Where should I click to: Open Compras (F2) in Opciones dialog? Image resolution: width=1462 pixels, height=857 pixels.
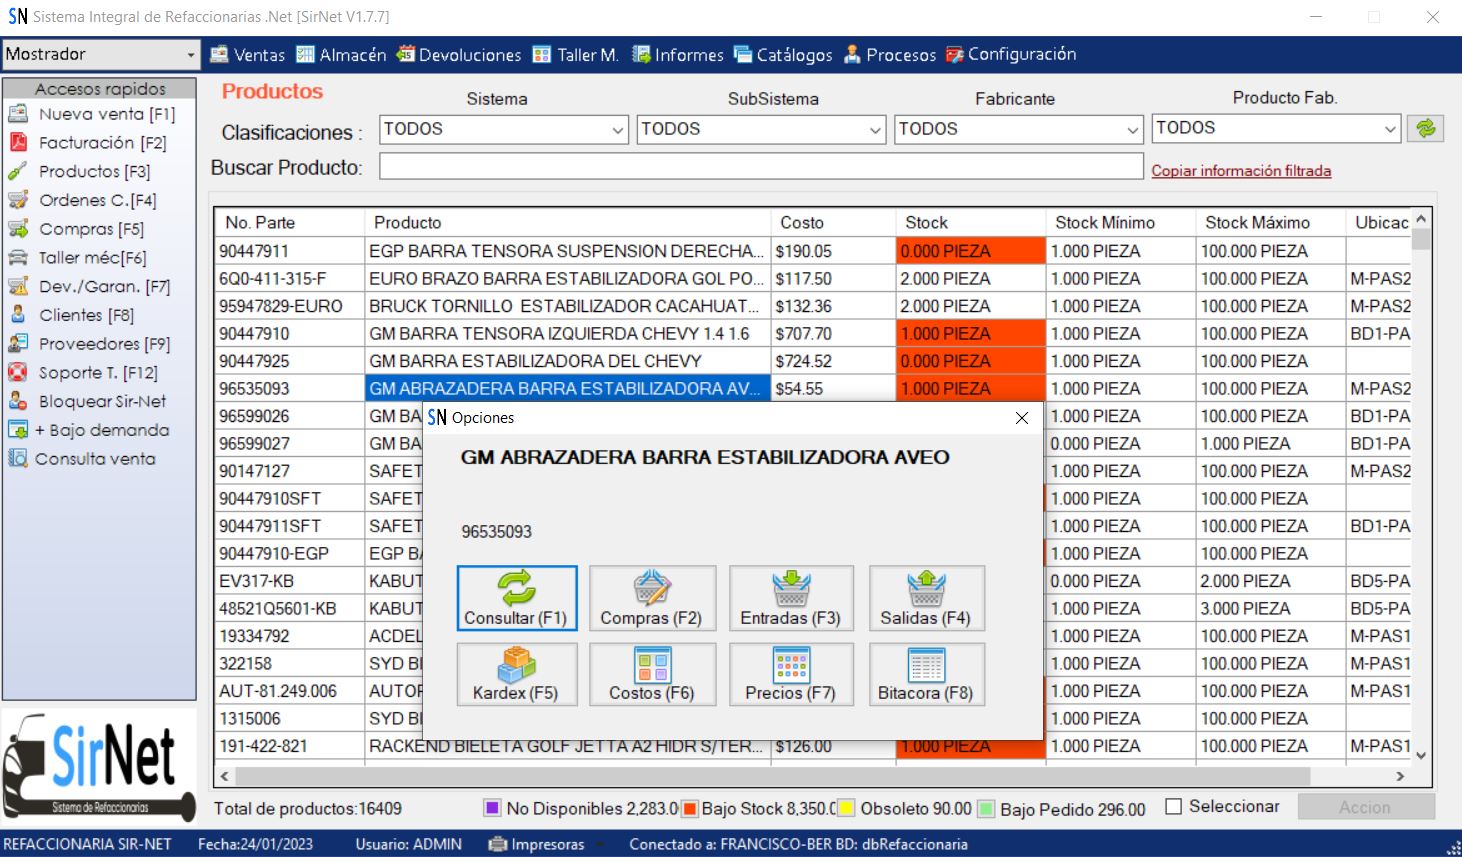[652, 598]
